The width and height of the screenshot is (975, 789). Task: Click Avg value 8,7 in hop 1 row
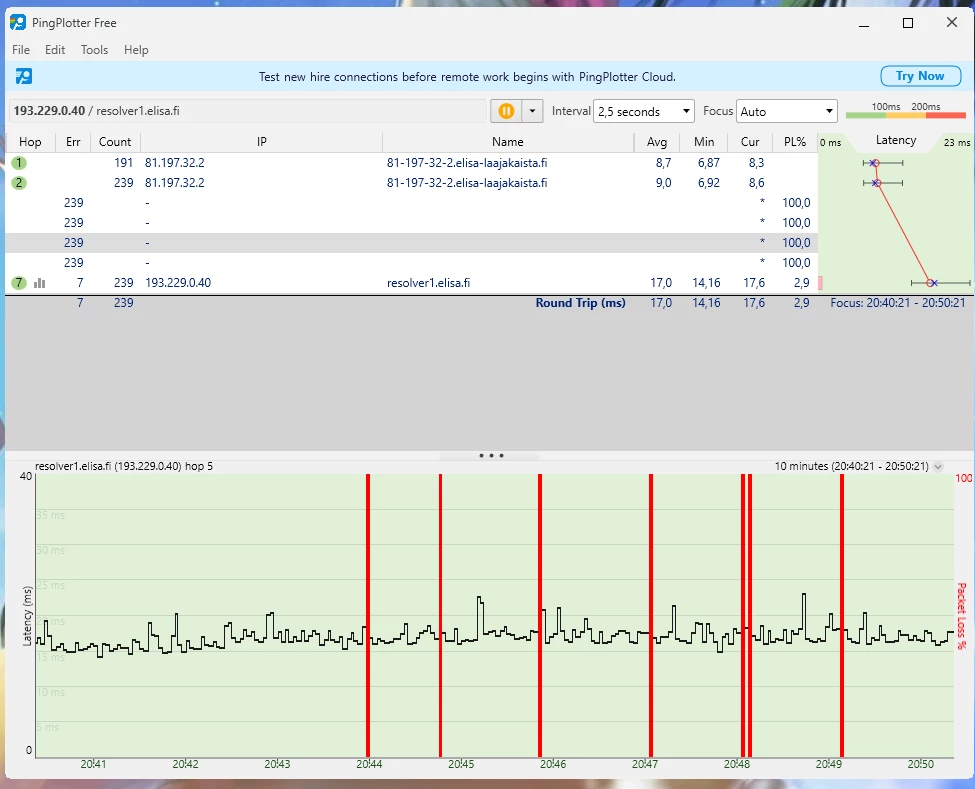point(663,163)
